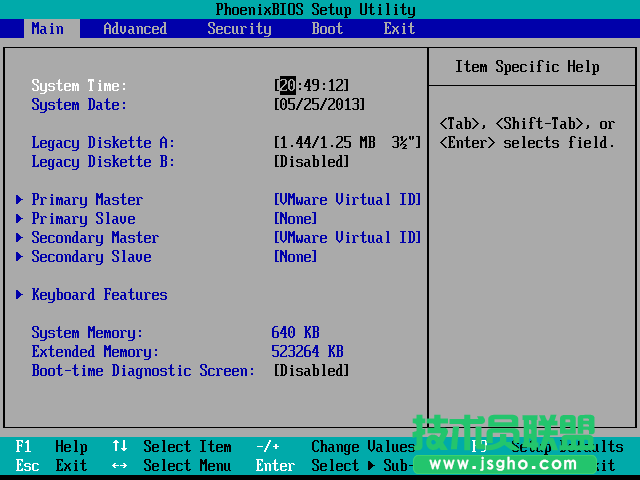The height and width of the screenshot is (480, 640).
Task: Expand the Primary Master submenu arrow
Action: coord(20,200)
